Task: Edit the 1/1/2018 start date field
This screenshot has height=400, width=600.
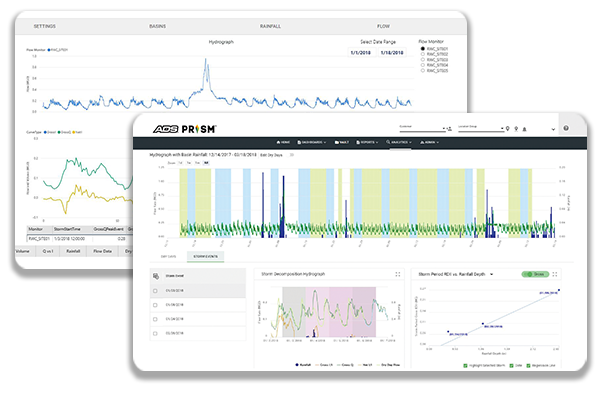Action: [x=361, y=52]
